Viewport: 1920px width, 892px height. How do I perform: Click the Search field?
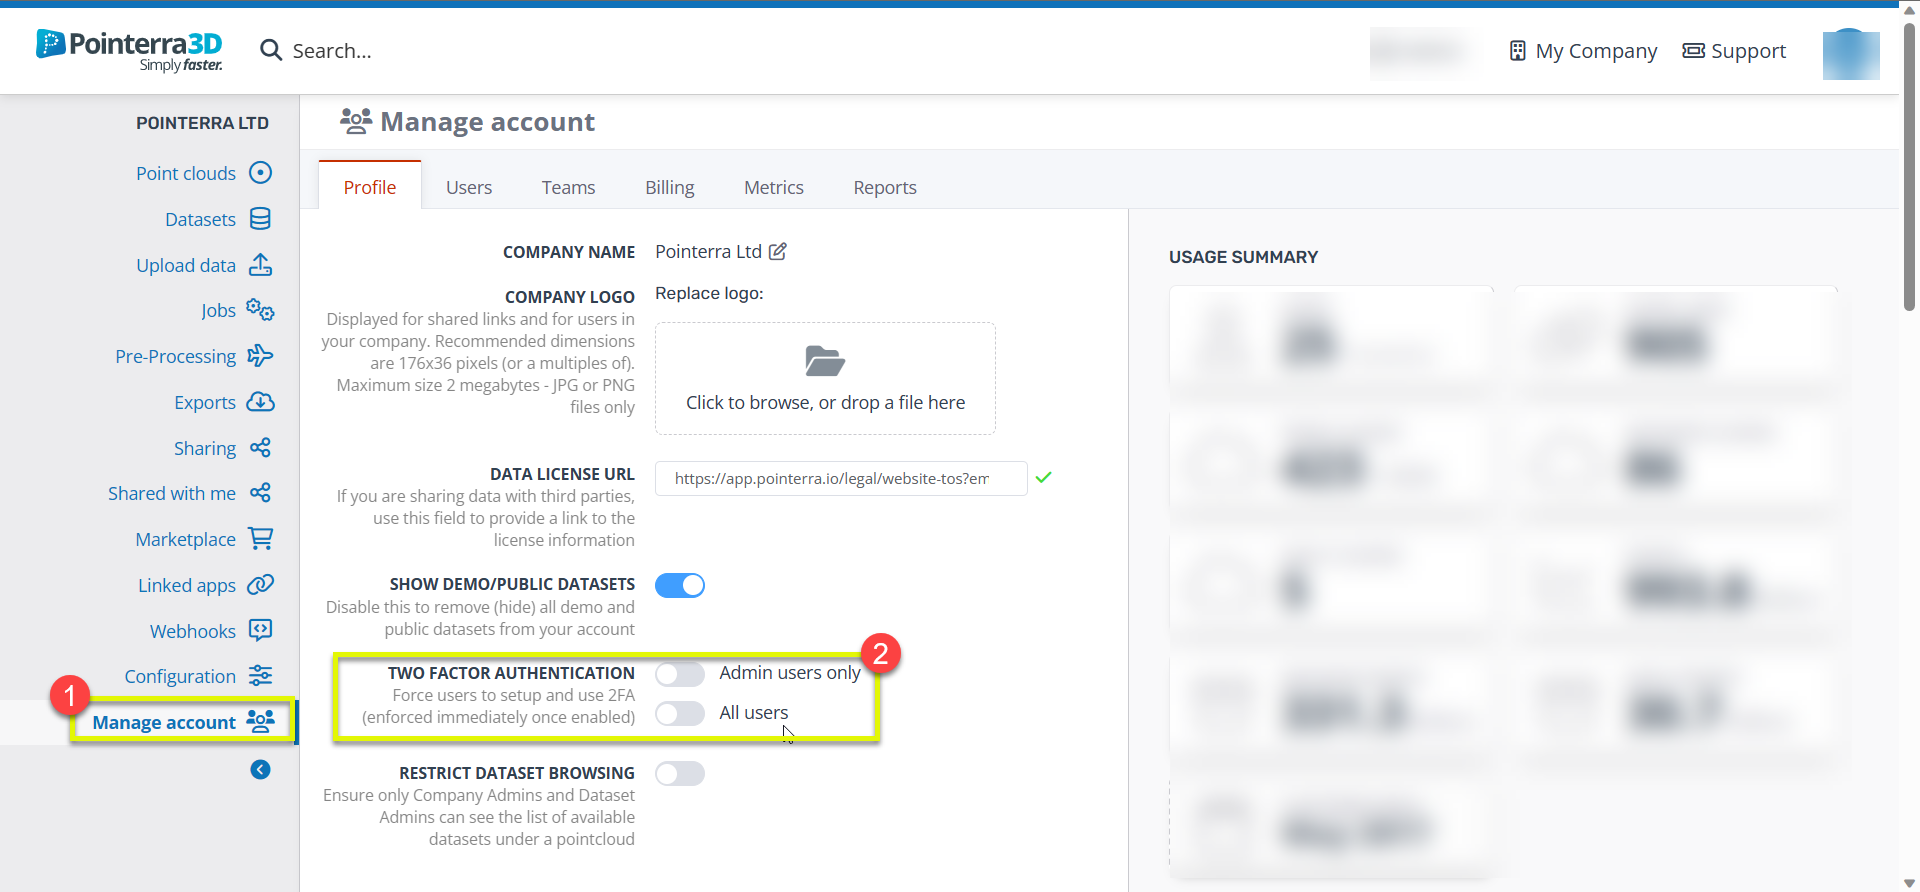(331, 51)
